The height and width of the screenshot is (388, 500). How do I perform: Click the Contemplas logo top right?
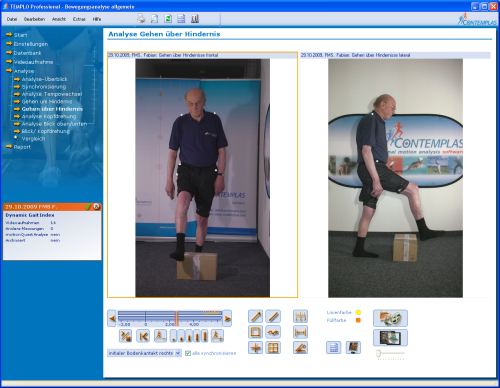coord(477,19)
